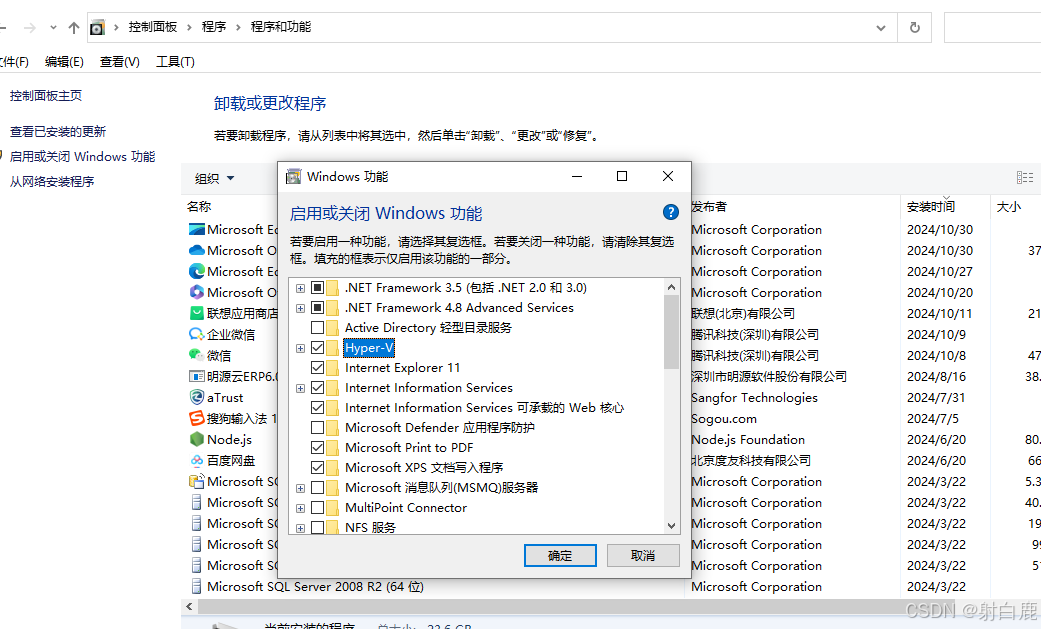Click the blue help question mark icon

coord(671,212)
